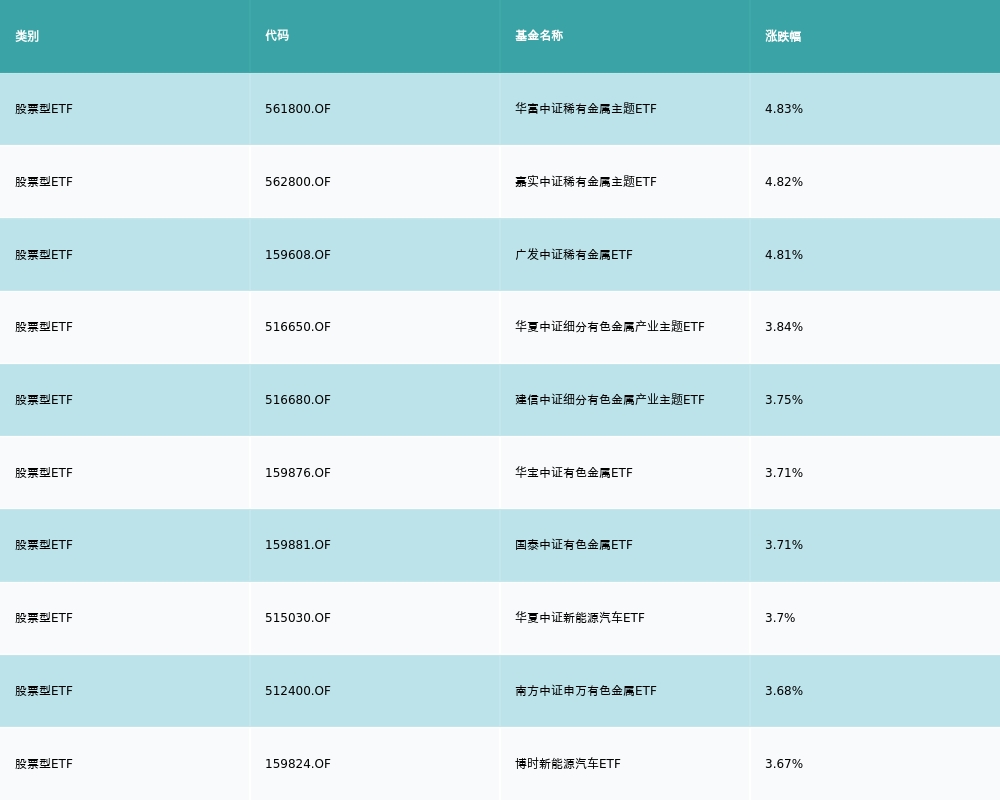Select code 159881.OF
Screen dimensions: 1000x800
[298, 545]
